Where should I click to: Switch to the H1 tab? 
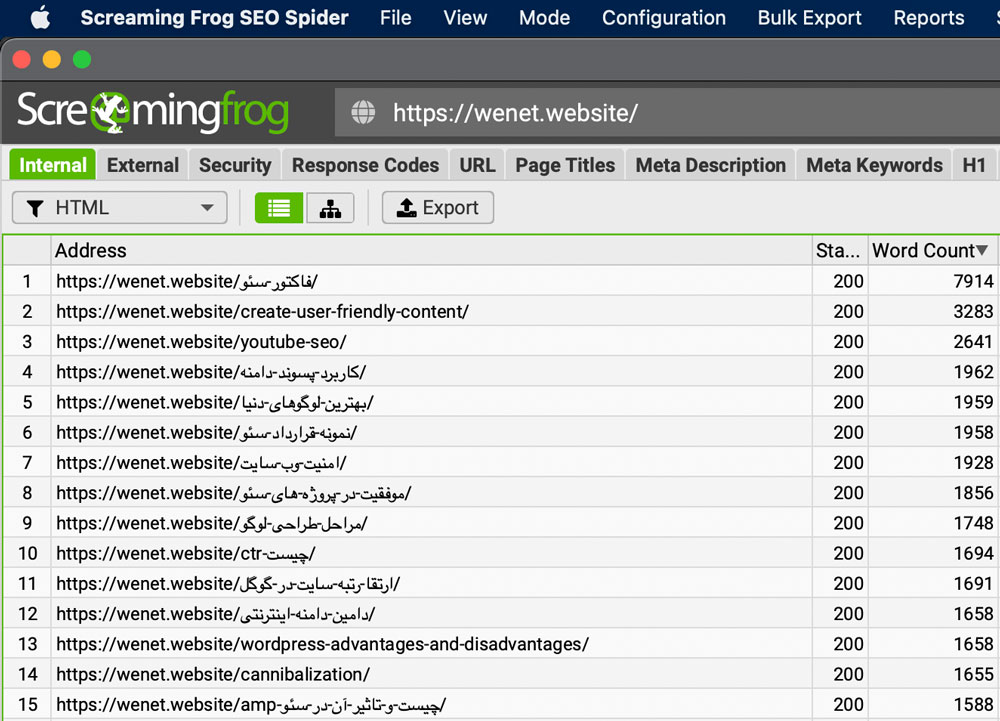[974, 165]
